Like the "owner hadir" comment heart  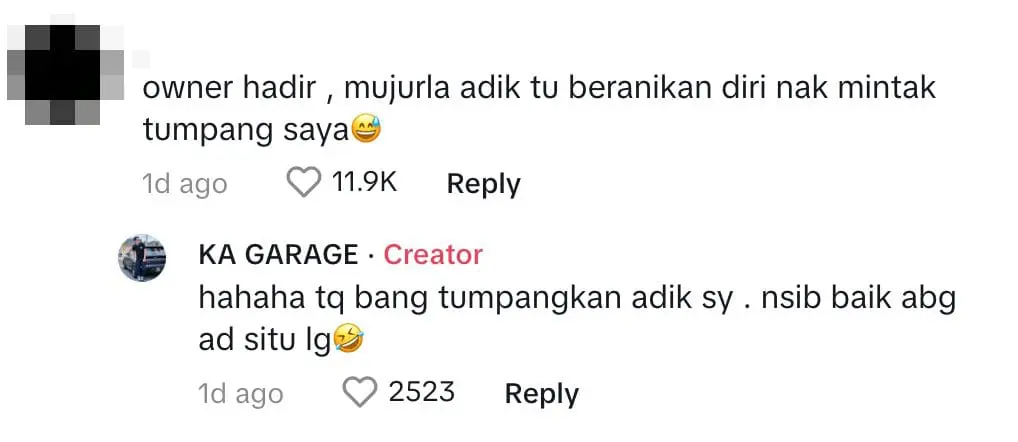pos(303,183)
